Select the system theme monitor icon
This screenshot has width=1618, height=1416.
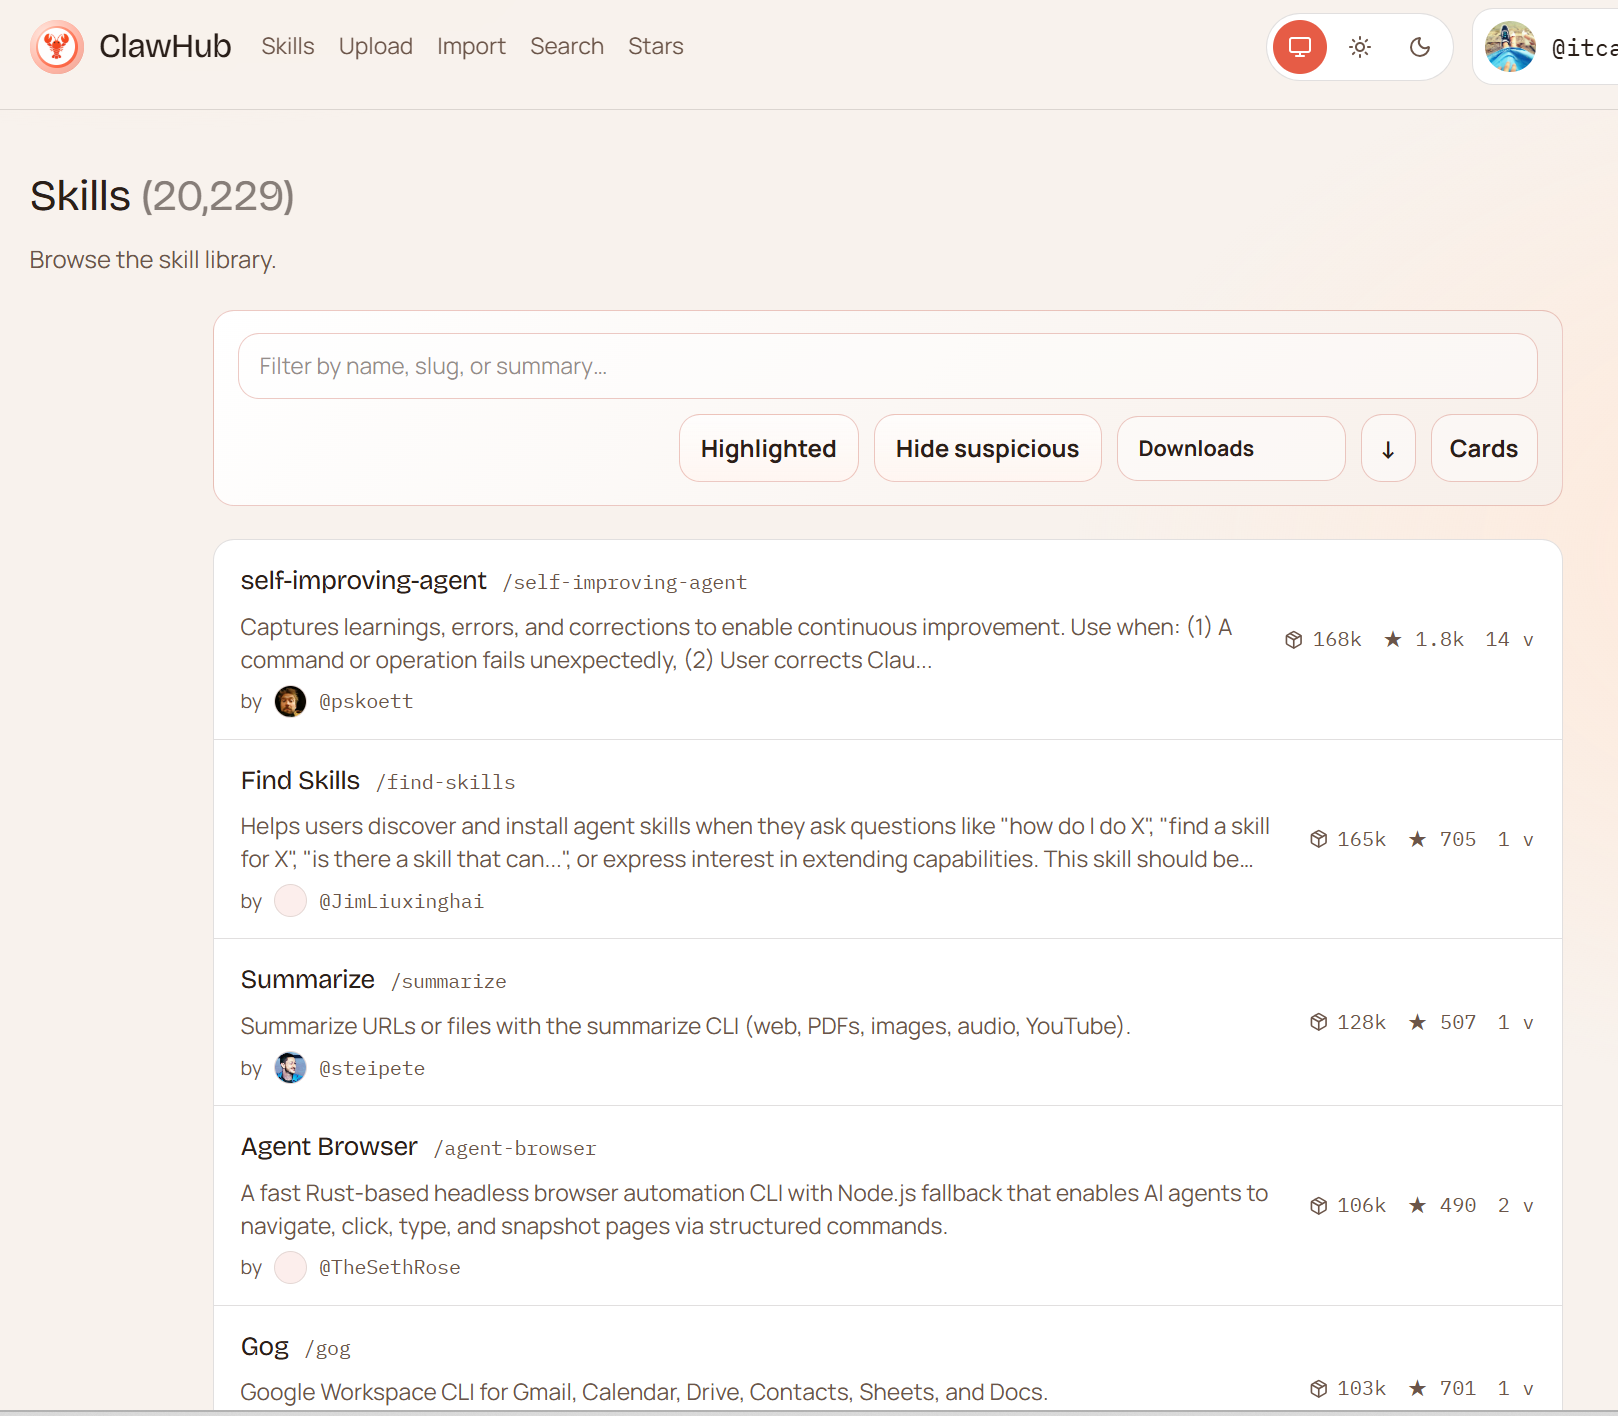[x=1299, y=47]
